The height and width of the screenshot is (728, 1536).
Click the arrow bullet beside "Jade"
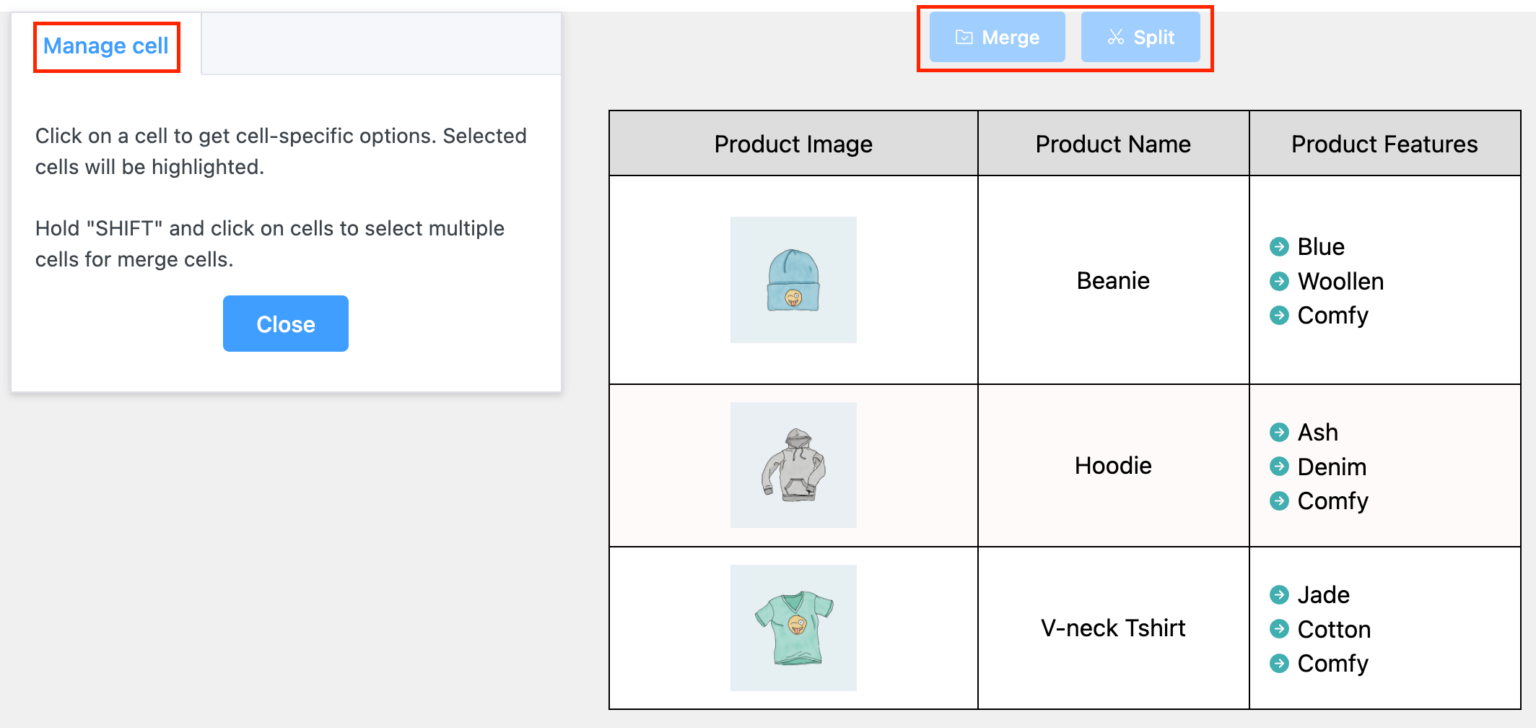click(1279, 595)
